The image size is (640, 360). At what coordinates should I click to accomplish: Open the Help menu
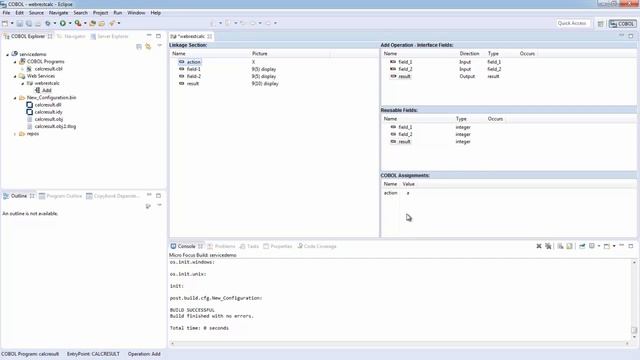(x=156, y=13)
